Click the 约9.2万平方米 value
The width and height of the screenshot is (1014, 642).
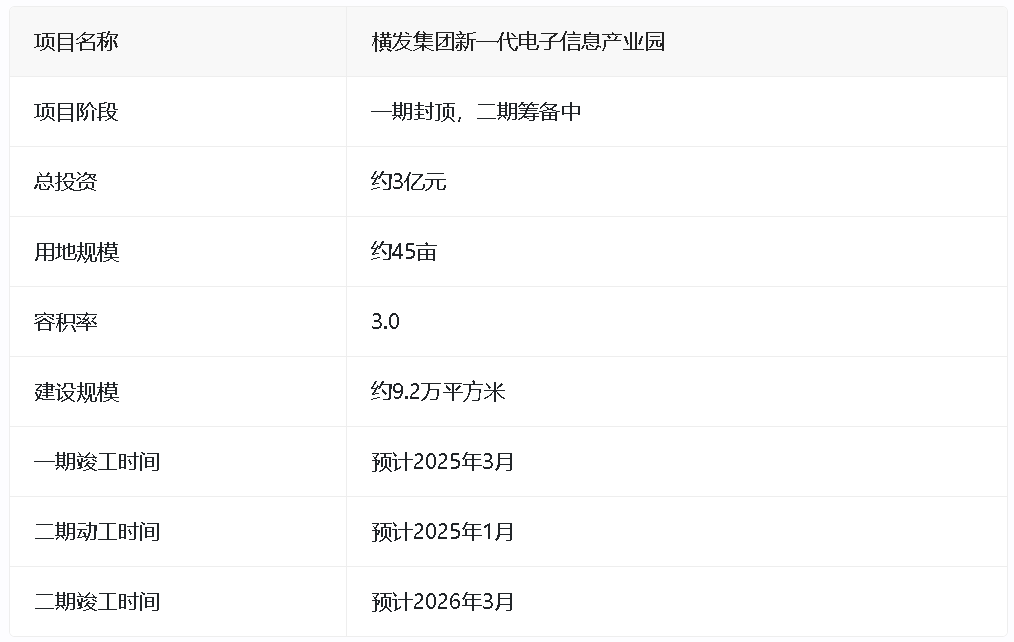438,392
